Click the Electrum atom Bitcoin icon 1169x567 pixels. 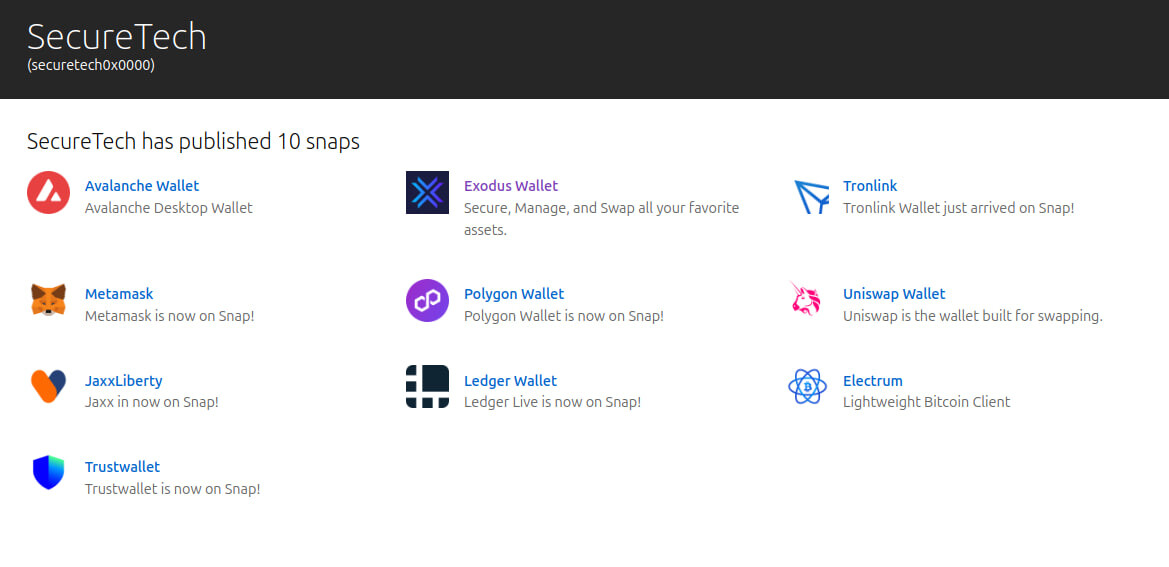point(806,386)
